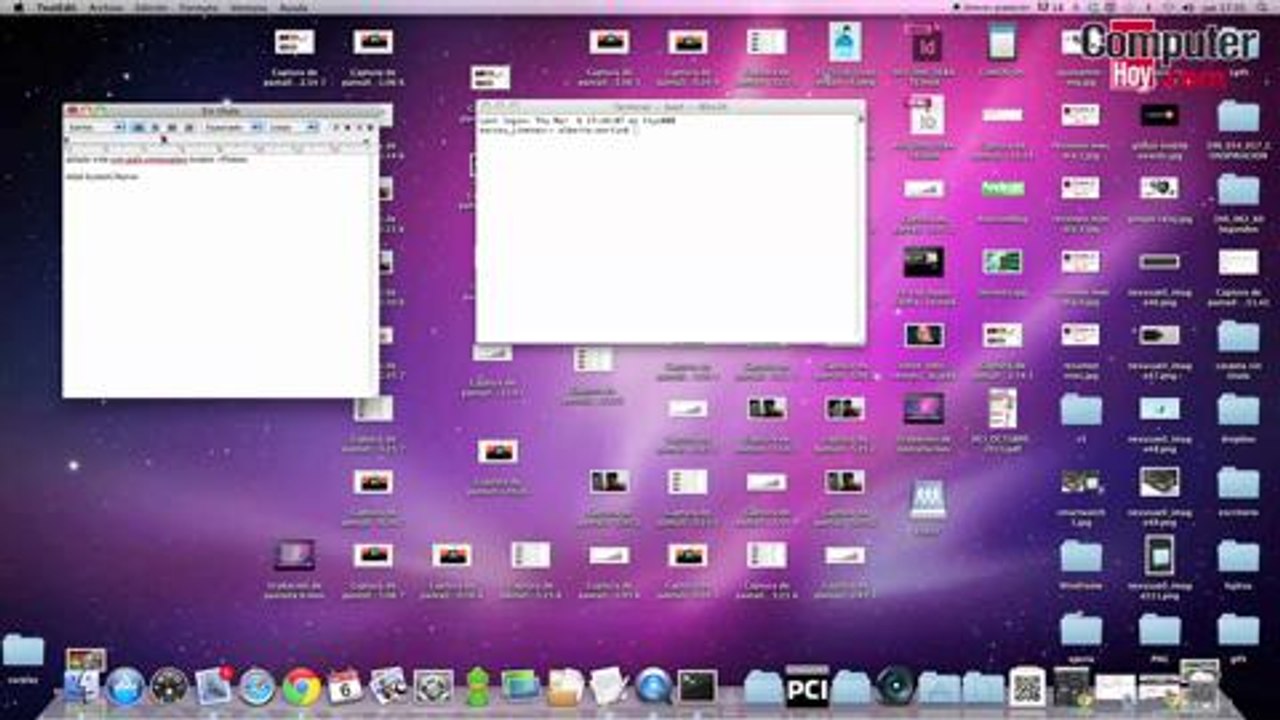Open Listas dropdown in TextEdit toolbar
Viewport: 1280px width, 720px height.
[293, 127]
